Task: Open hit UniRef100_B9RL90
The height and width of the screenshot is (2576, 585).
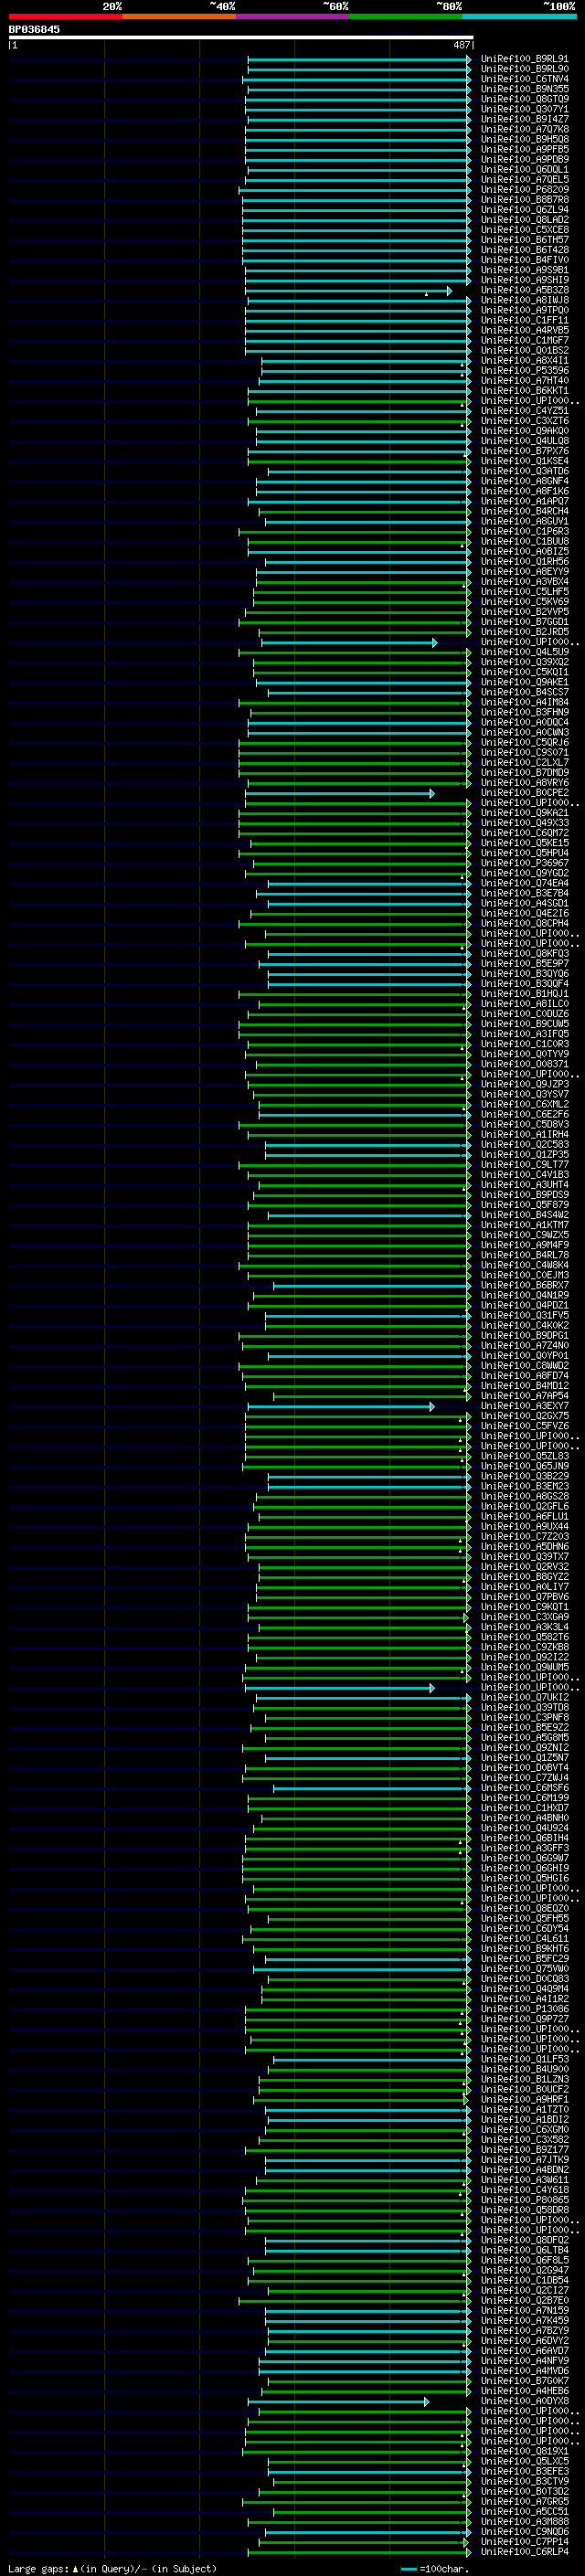Action: (x=524, y=69)
